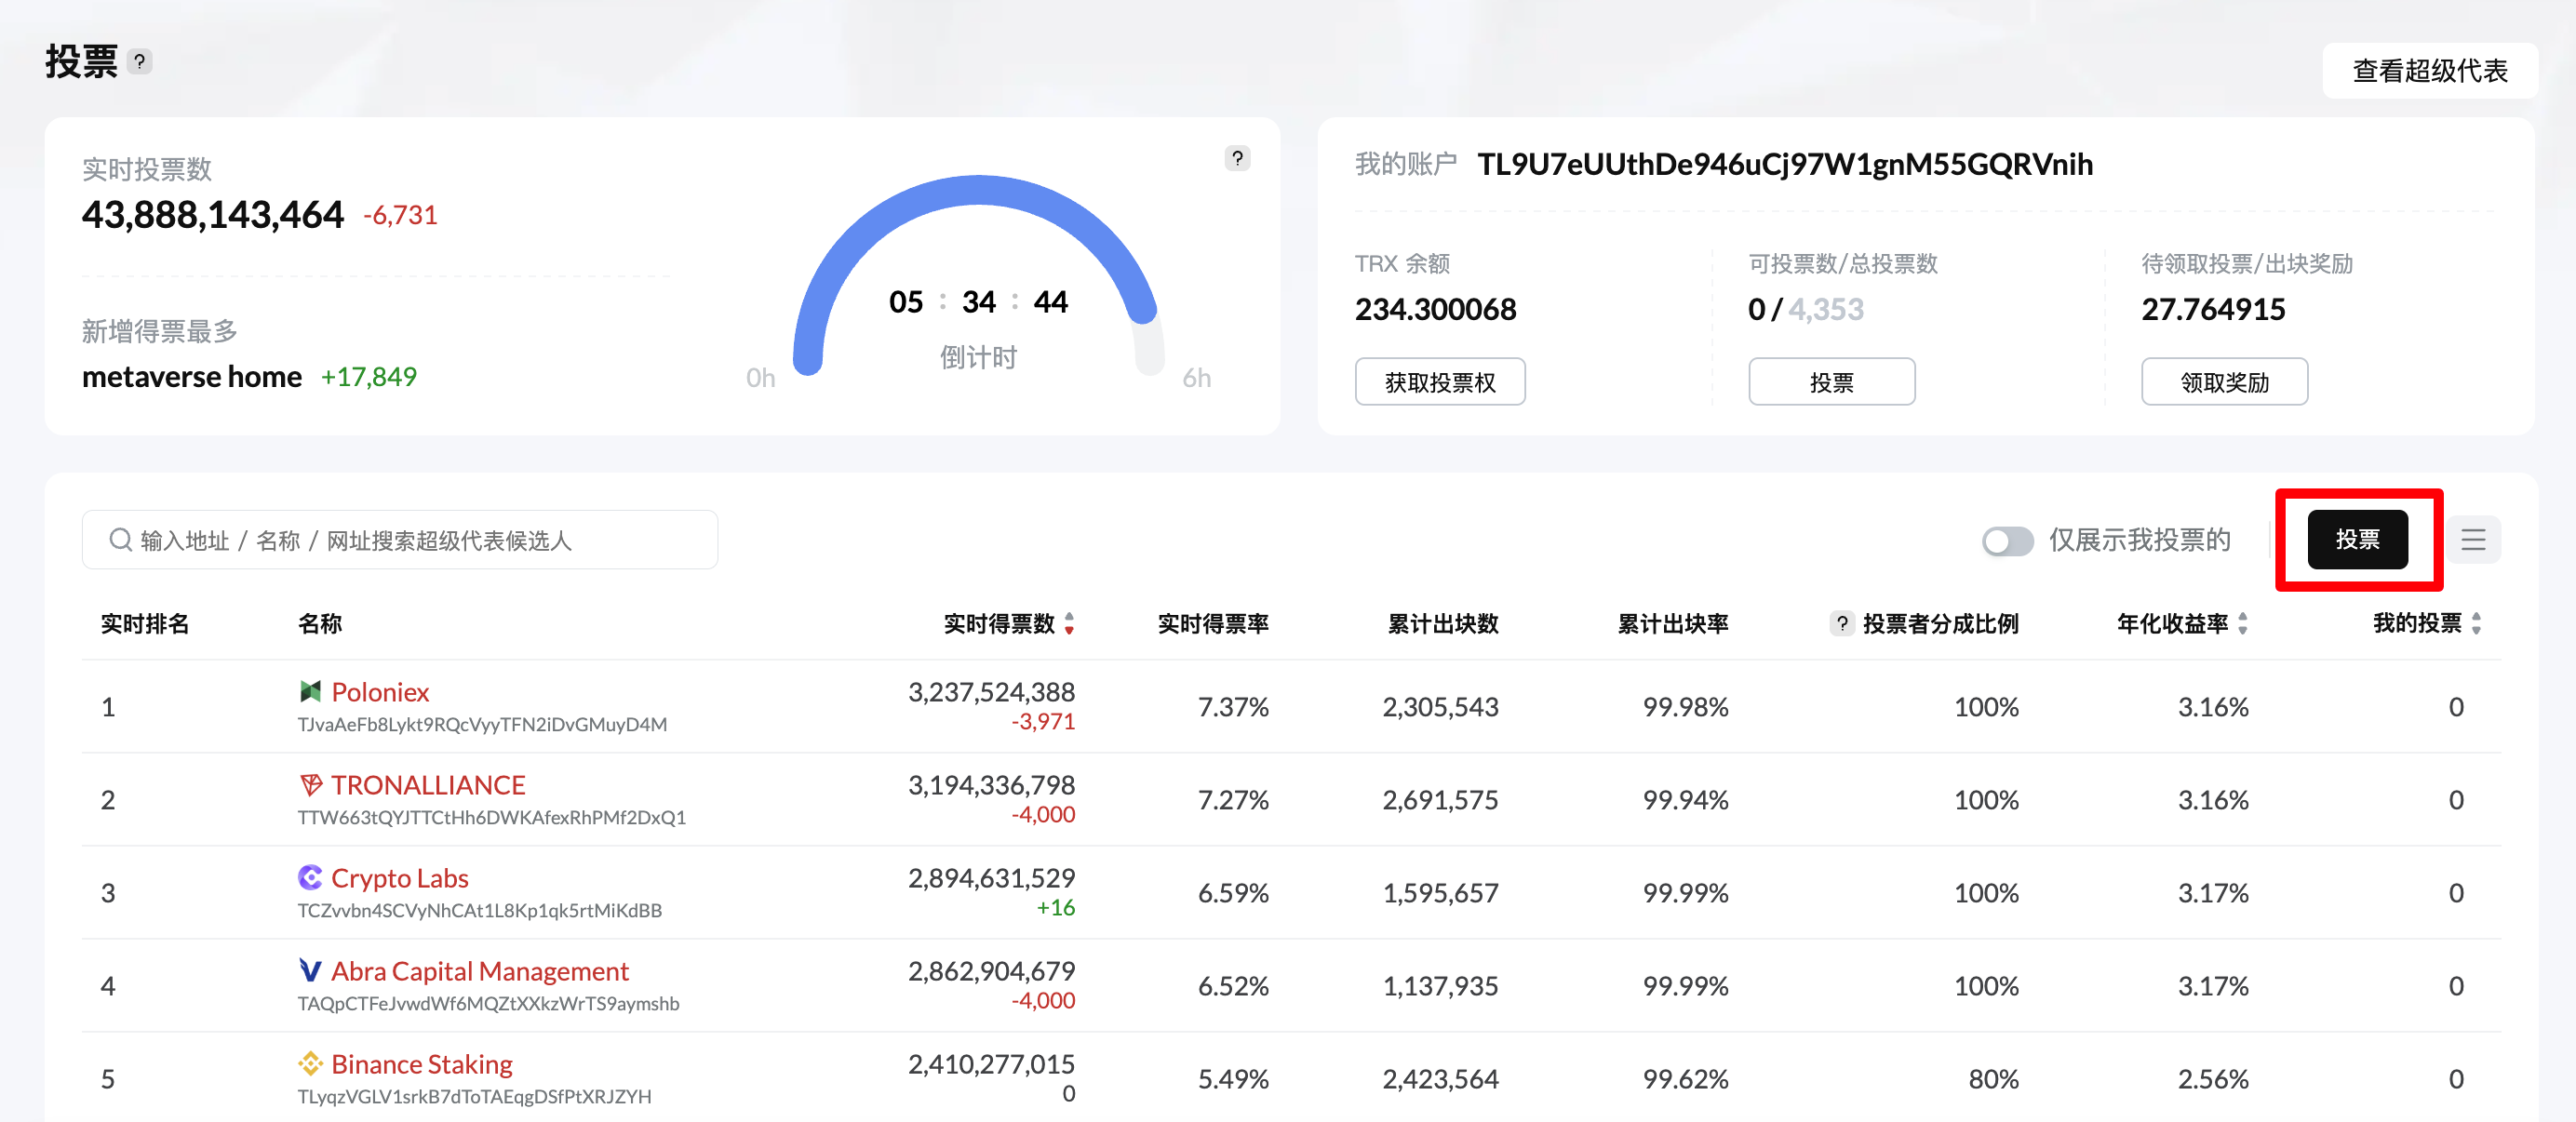Screen dimensions: 2576x1122
Task: Click Poloniex vote count 3,237,524,388
Action: coord(991,692)
